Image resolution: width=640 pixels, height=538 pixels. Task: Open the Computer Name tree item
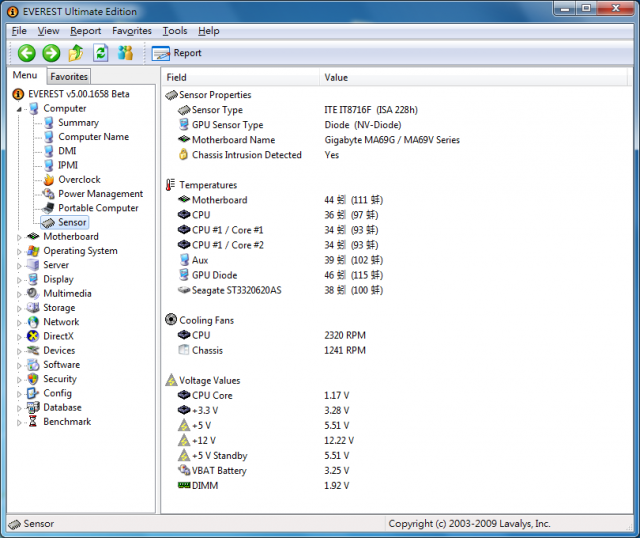click(93, 137)
